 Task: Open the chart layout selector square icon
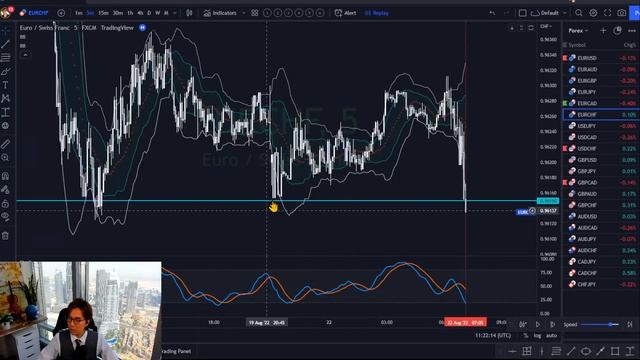[522, 13]
